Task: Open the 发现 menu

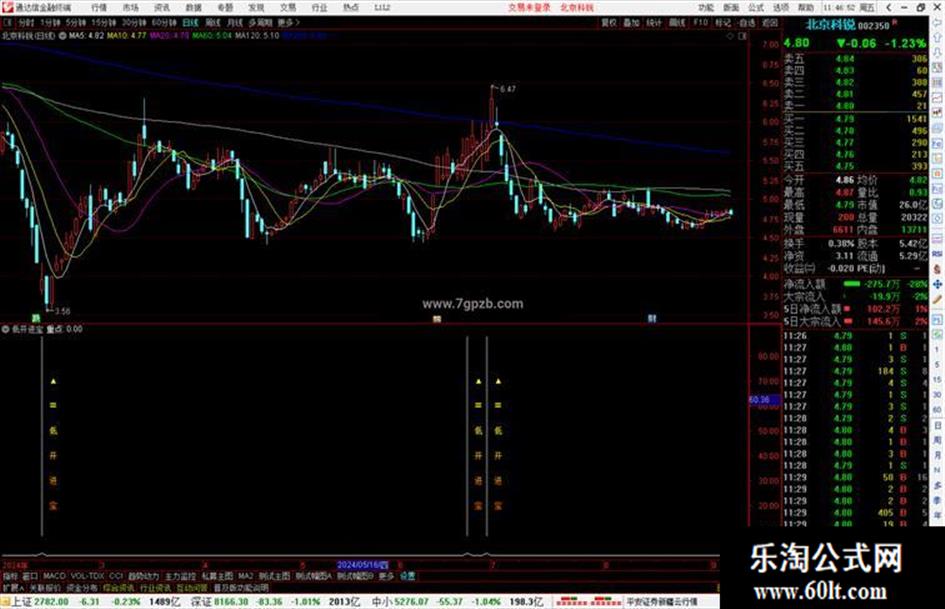Action: [256, 8]
